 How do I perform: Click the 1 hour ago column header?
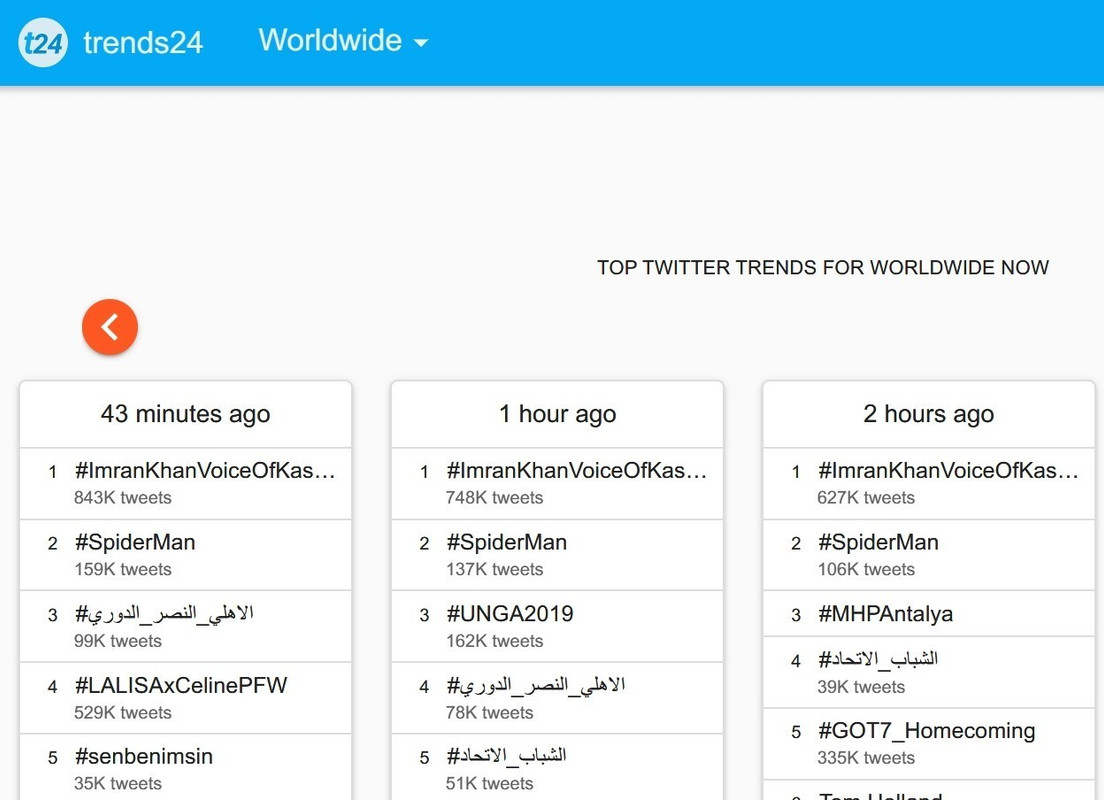pyautogui.click(x=558, y=413)
